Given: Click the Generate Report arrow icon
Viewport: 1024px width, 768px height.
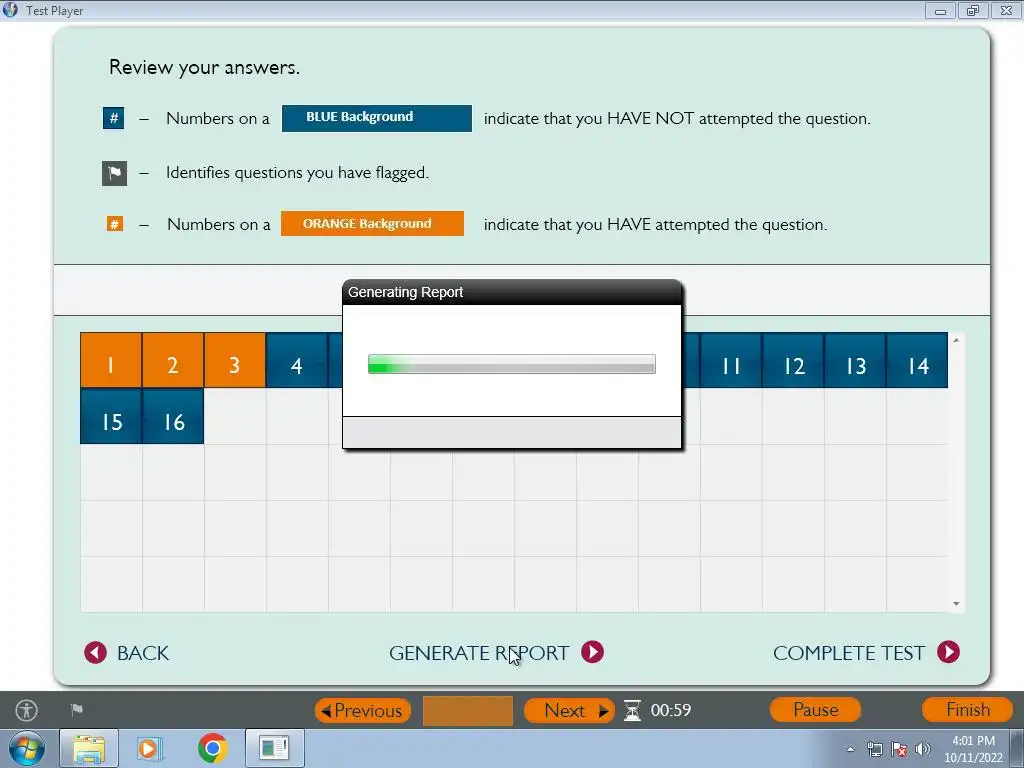Looking at the screenshot, I should [592, 652].
